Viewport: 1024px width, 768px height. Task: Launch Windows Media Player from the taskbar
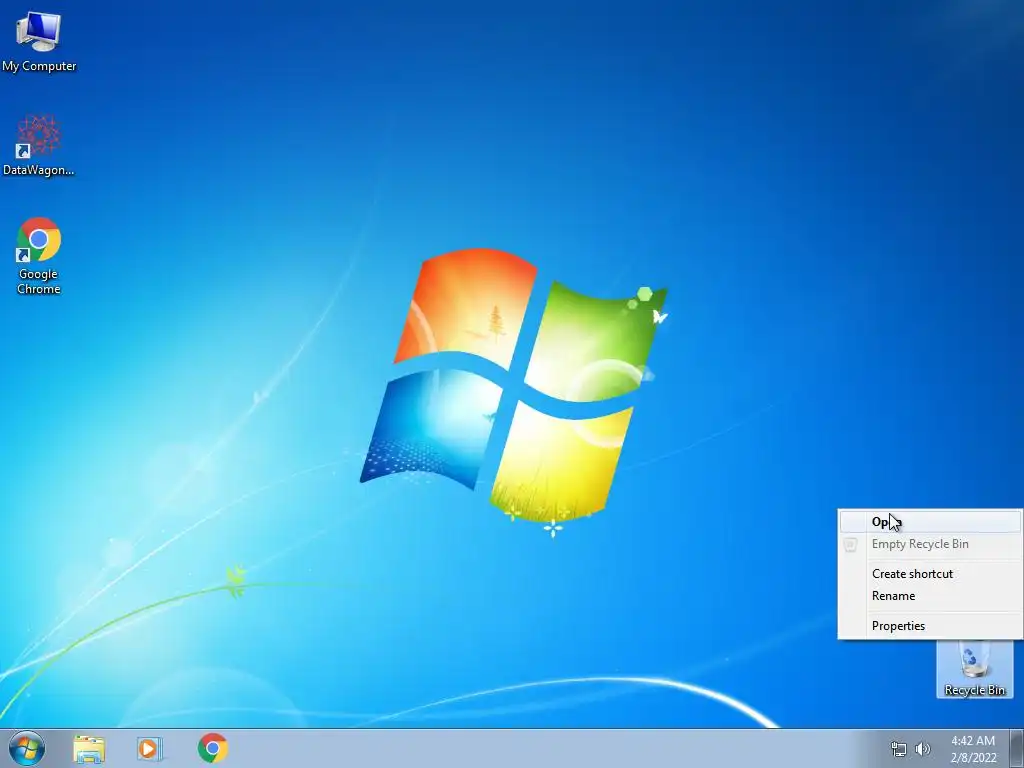[x=150, y=748]
